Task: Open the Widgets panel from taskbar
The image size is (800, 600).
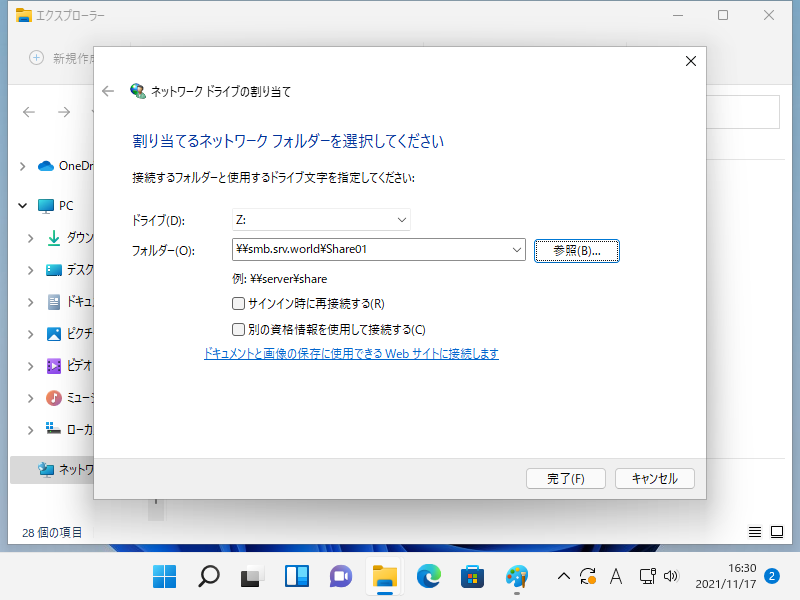Action: point(297,576)
